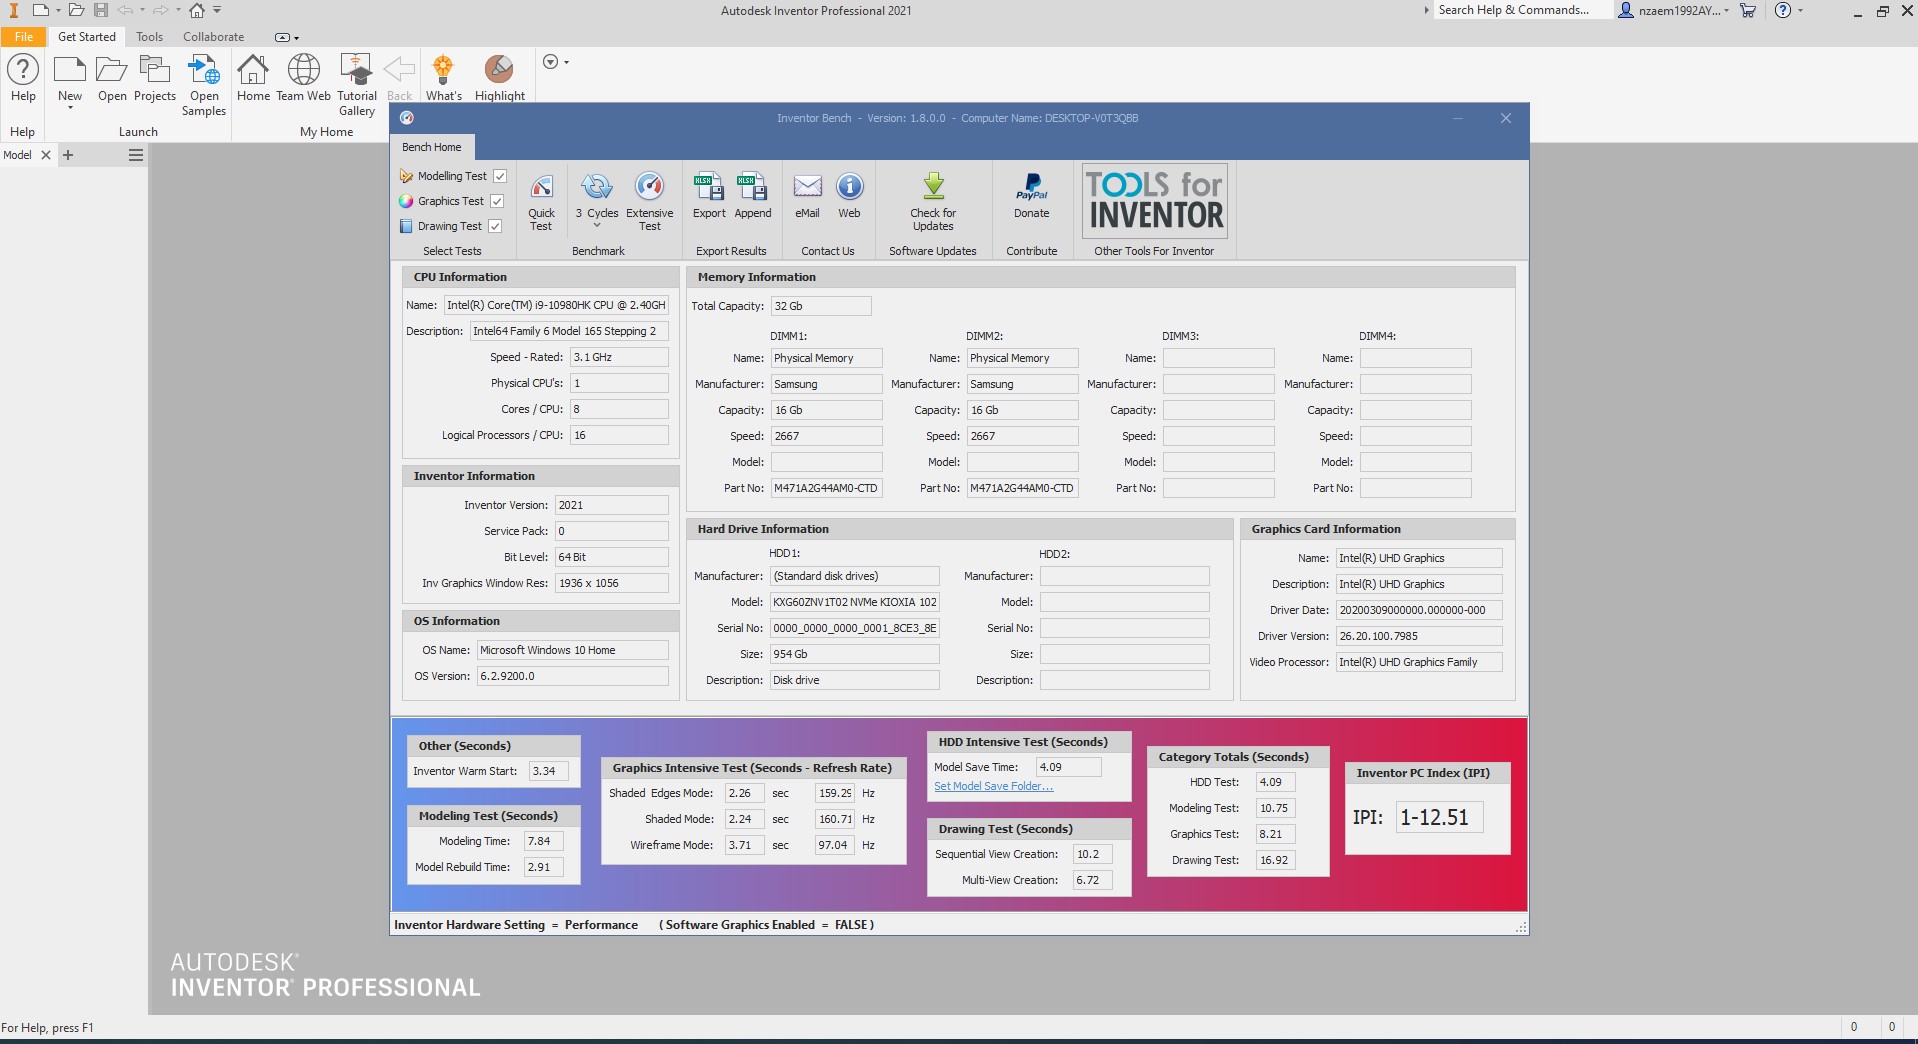Donate through PayPal
Image resolution: width=1918 pixels, height=1044 pixels.
[1030, 198]
